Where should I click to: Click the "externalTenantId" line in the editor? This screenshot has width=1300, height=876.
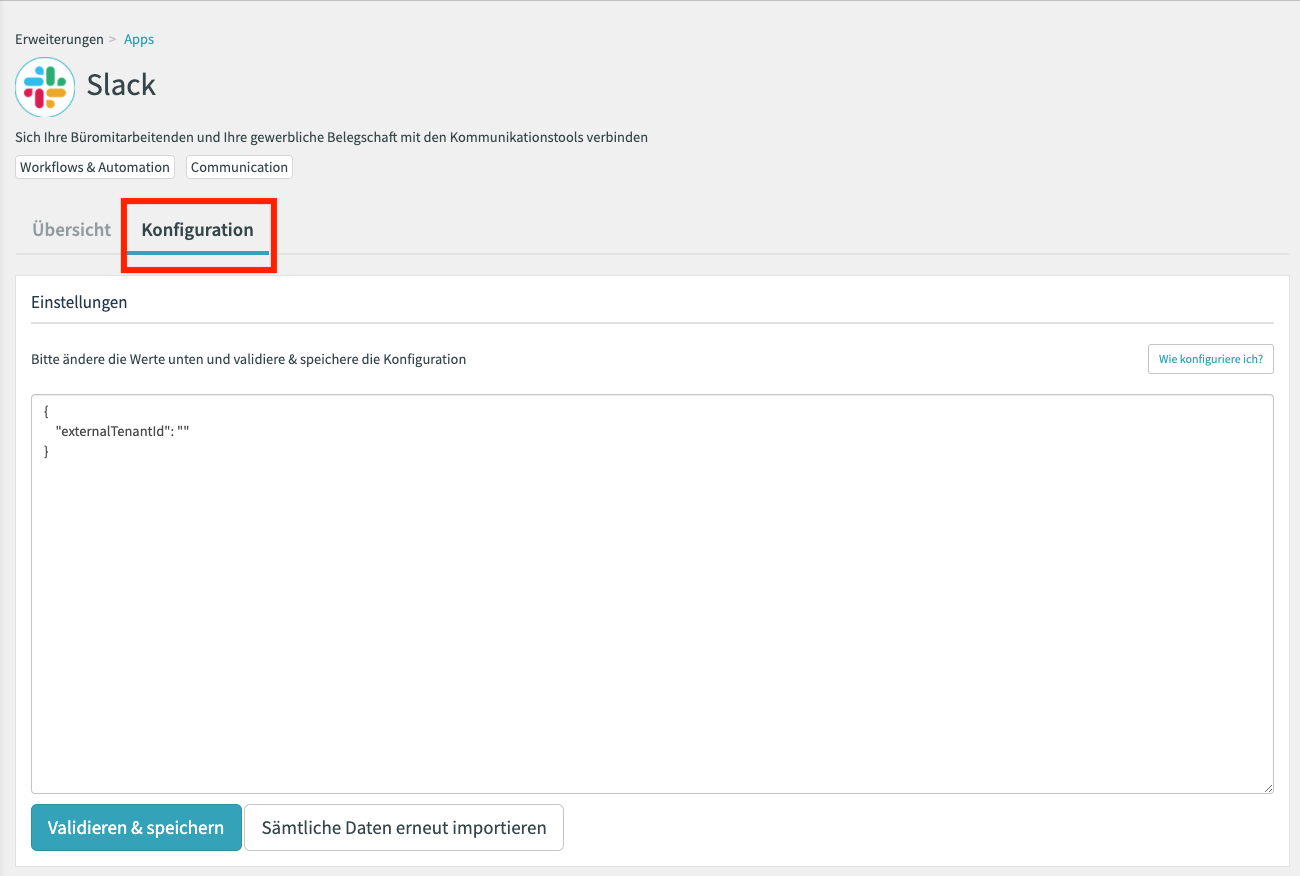[122, 431]
